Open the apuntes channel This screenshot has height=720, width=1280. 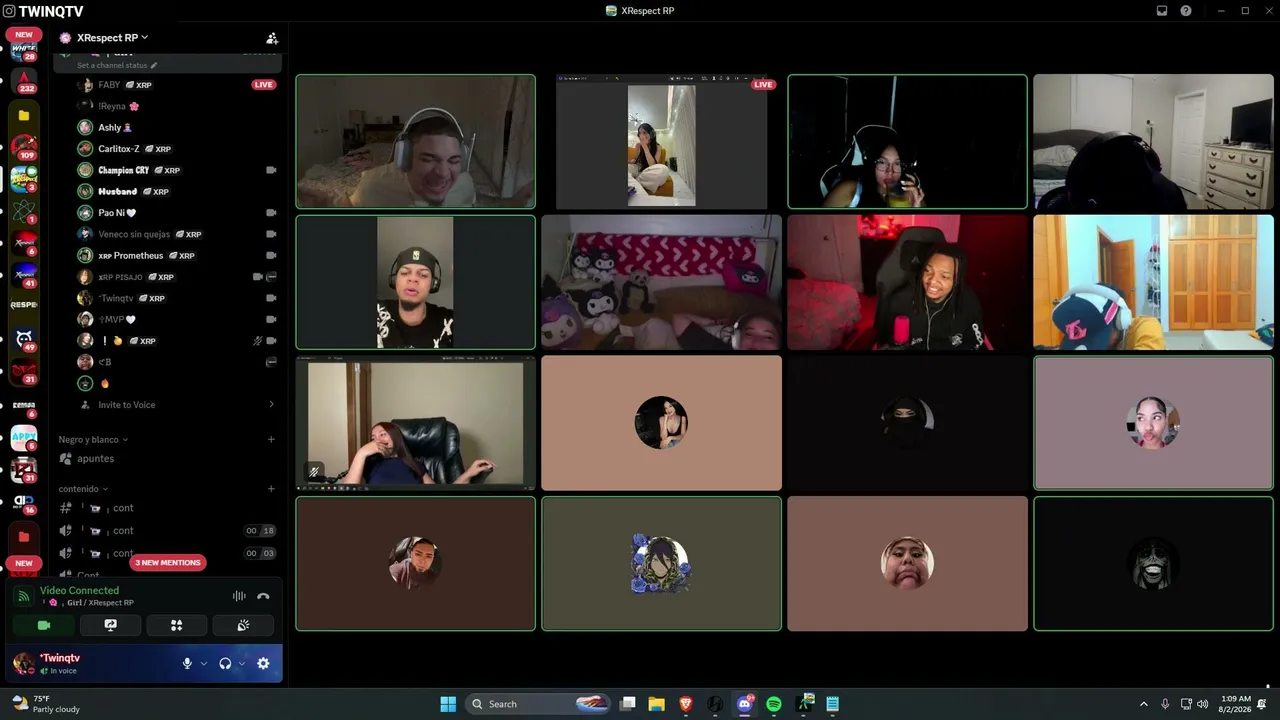pyautogui.click(x=168, y=459)
